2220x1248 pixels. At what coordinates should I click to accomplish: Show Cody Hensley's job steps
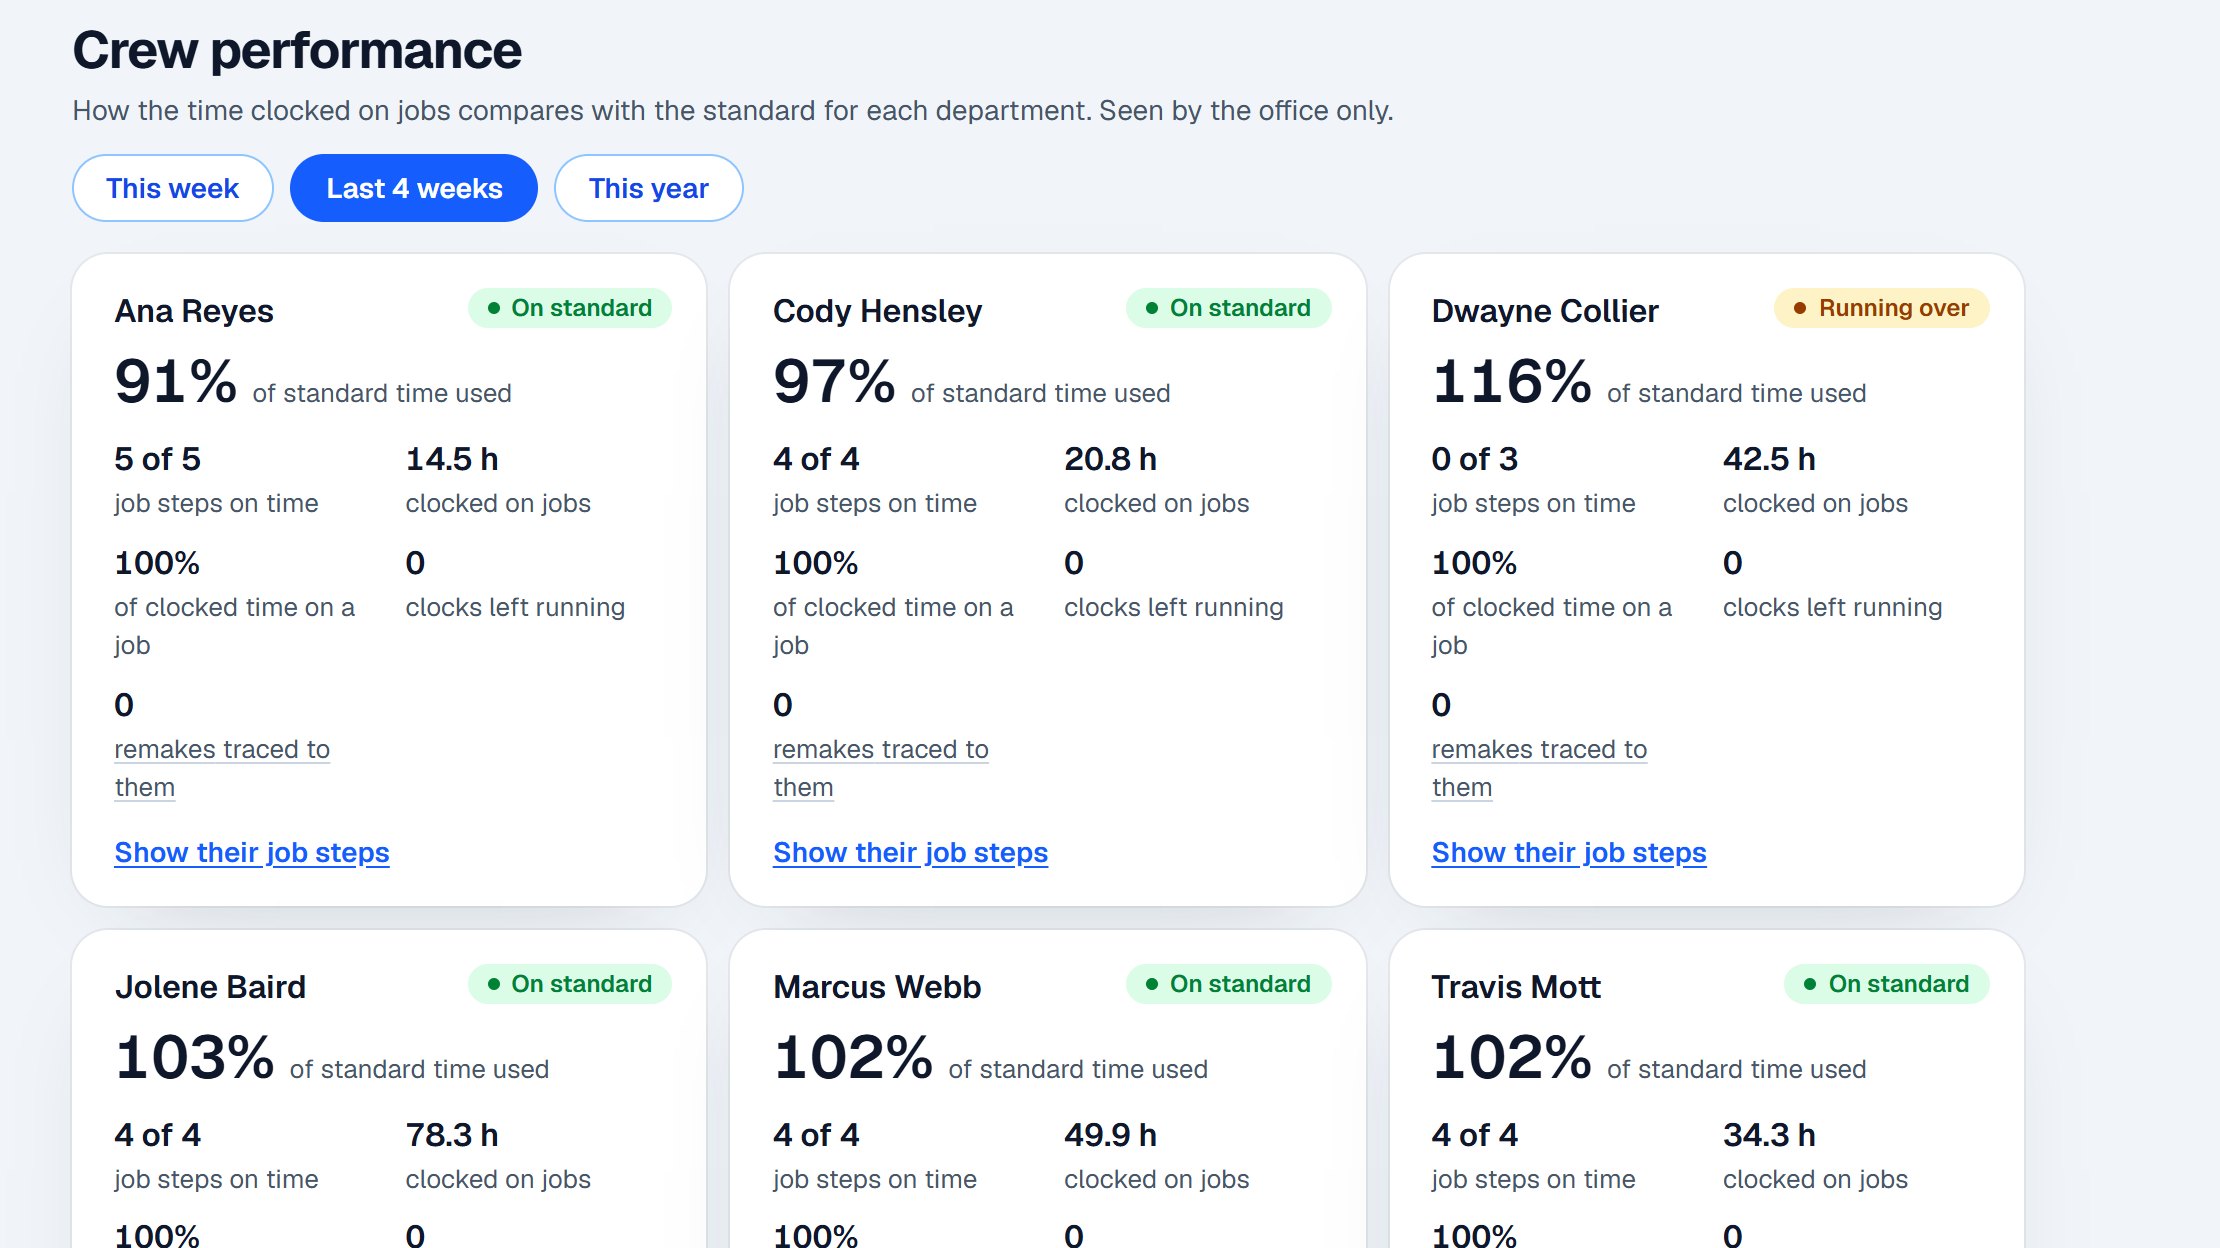(x=910, y=852)
